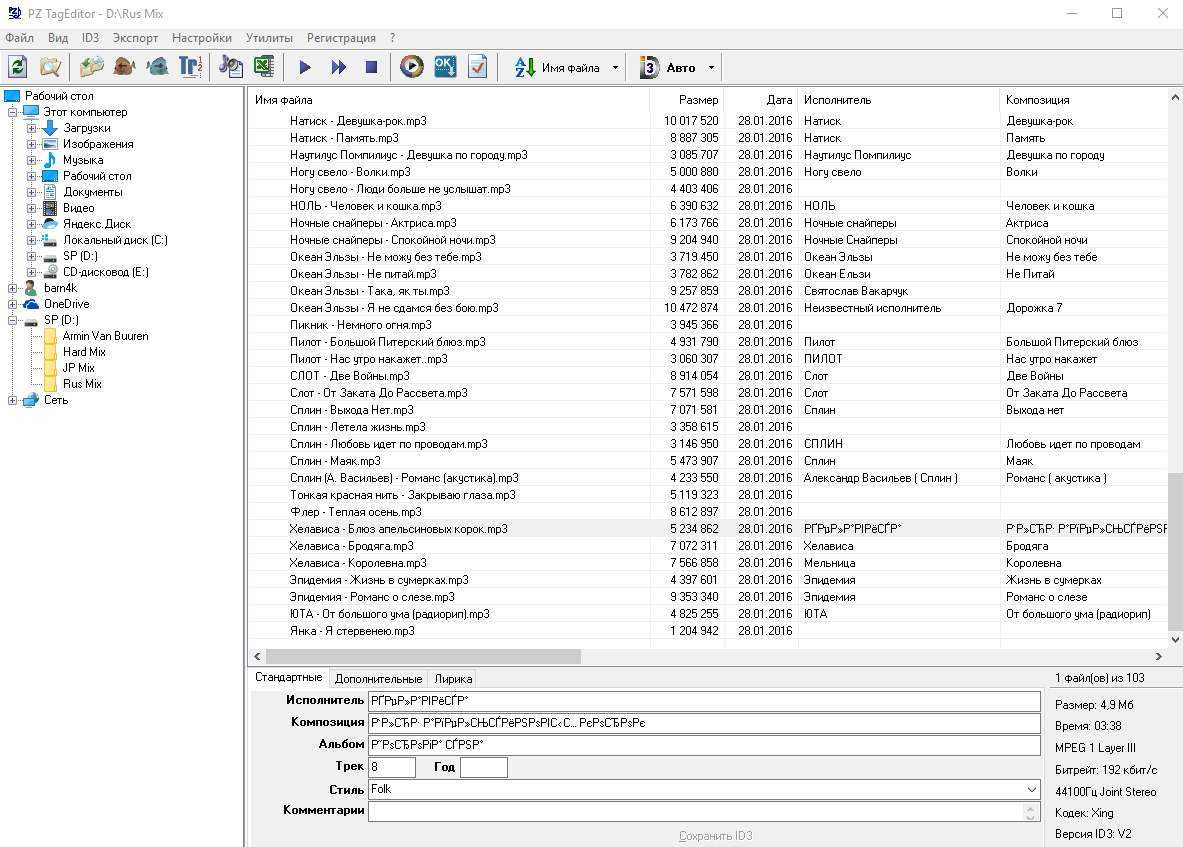Screen dimensions: 1183x847
Task: Click the Excel export icon
Action: point(263,67)
